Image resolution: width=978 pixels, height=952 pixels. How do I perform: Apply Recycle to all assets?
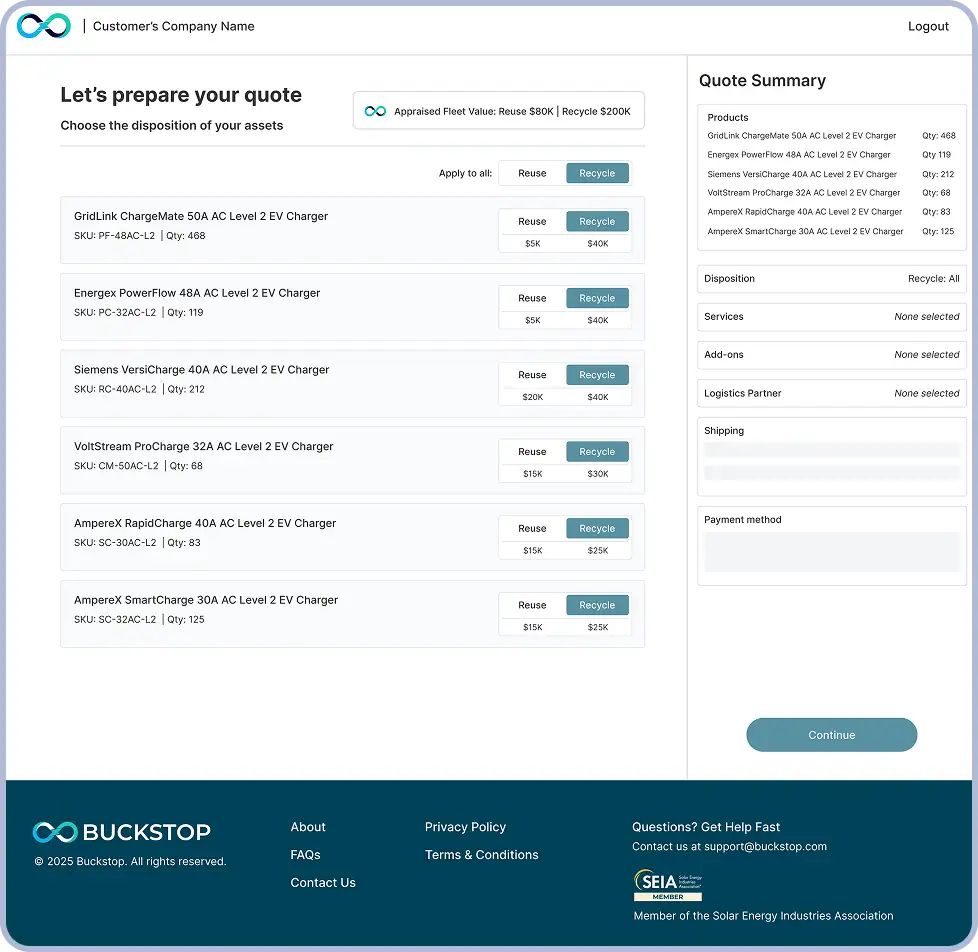coord(597,173)
